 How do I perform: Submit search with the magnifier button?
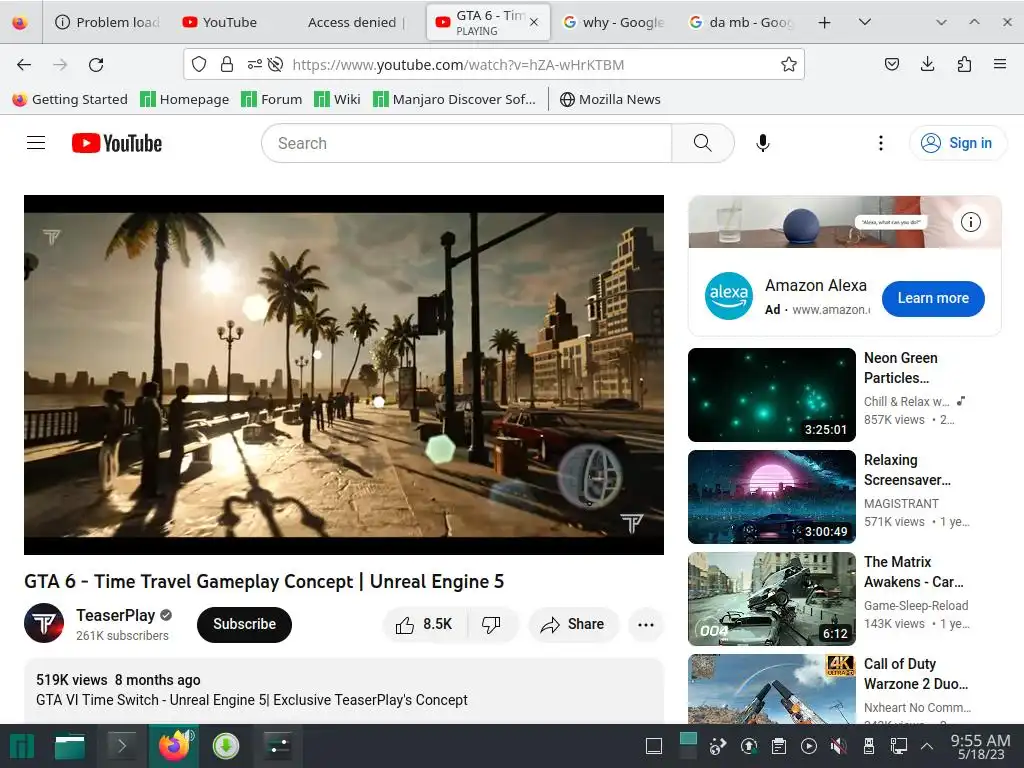coord(703,143)
